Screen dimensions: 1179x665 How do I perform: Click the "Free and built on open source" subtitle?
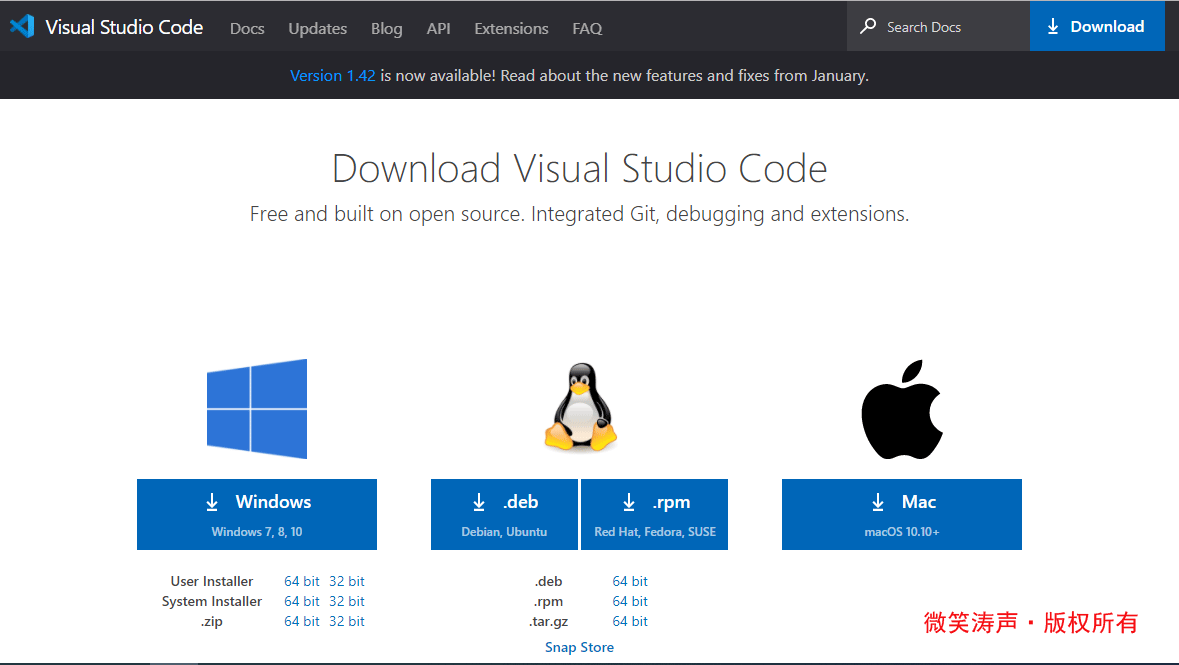tap(580, 214)
